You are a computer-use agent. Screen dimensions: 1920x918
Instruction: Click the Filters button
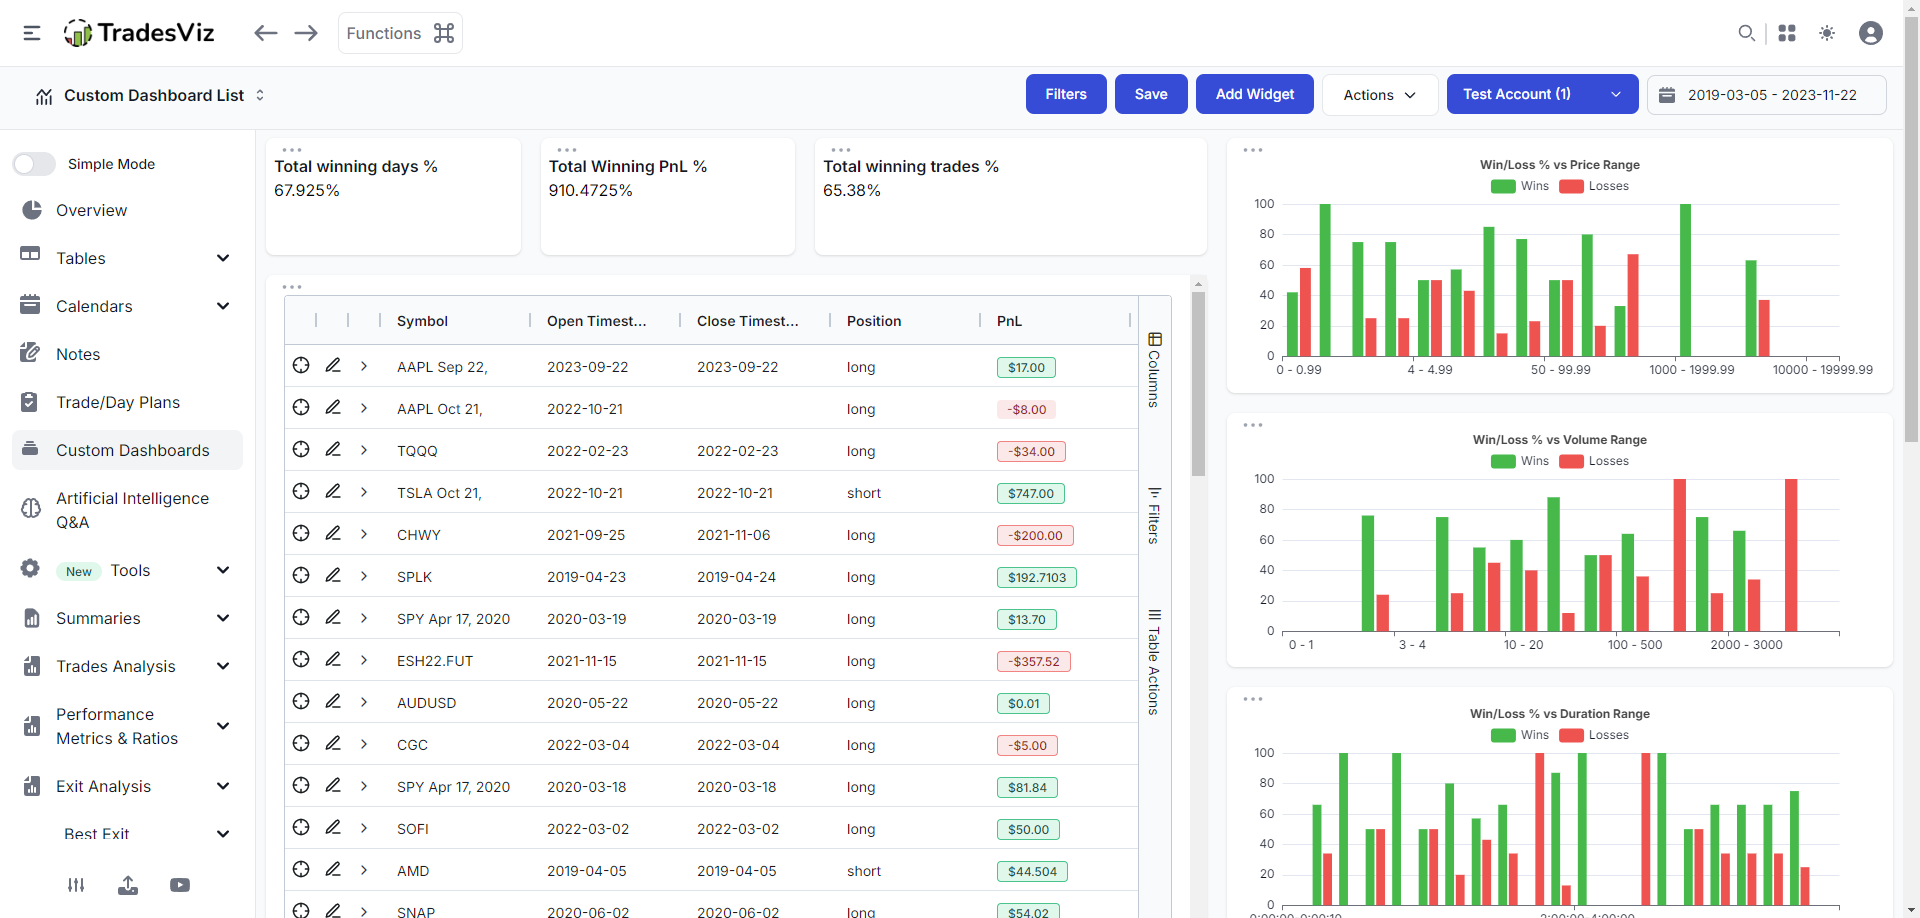(x=1065, y=95)
